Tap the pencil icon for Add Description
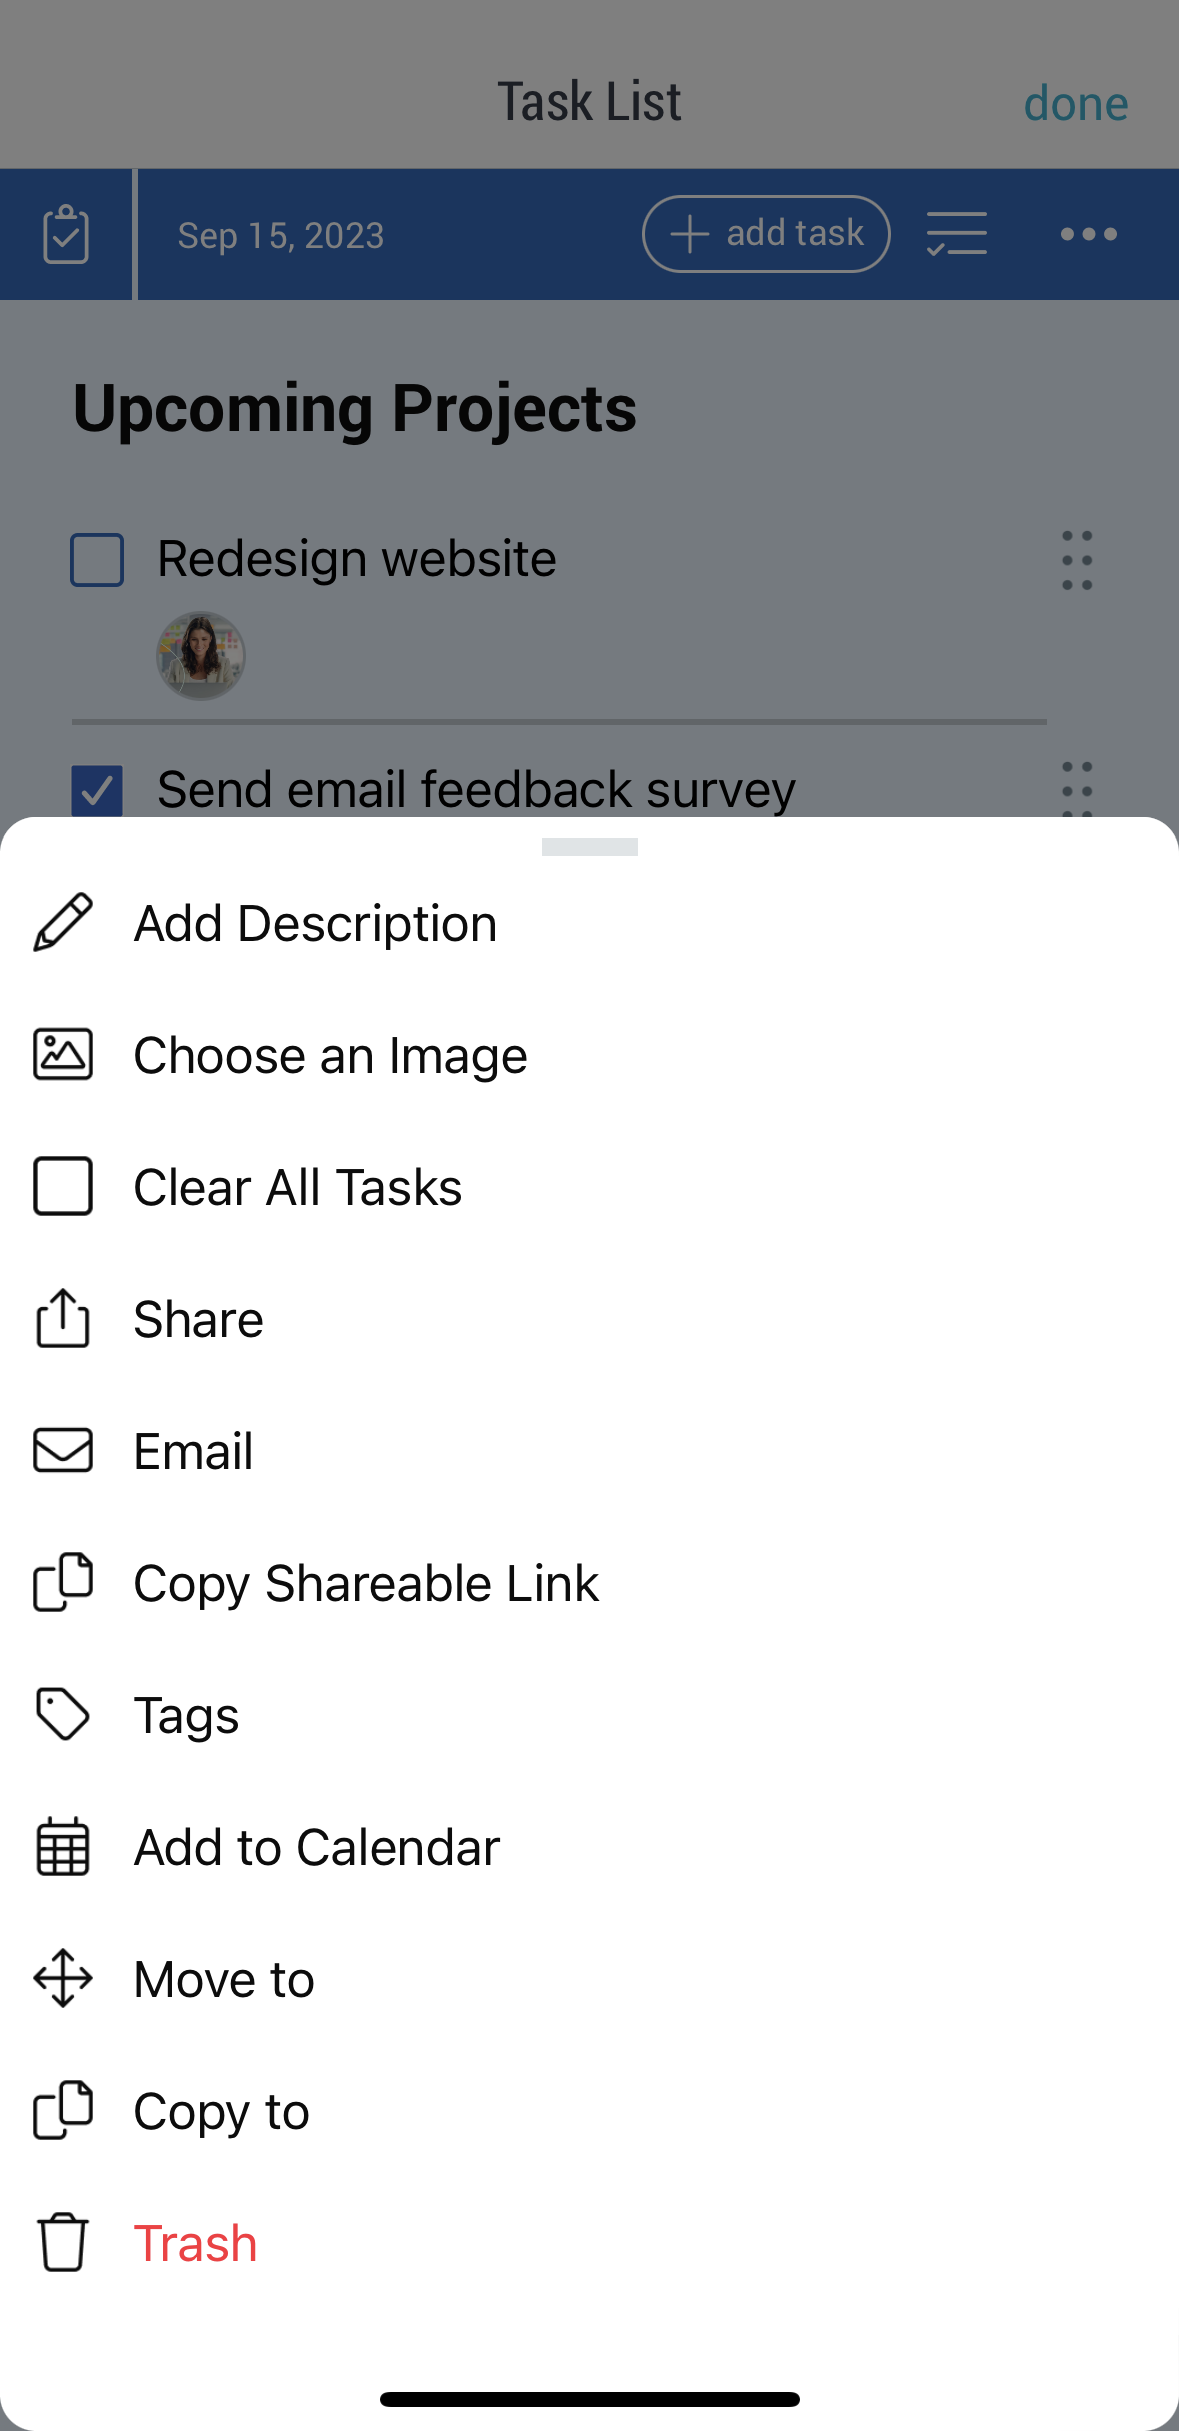1179x2431 pixels. pos(63,922)
